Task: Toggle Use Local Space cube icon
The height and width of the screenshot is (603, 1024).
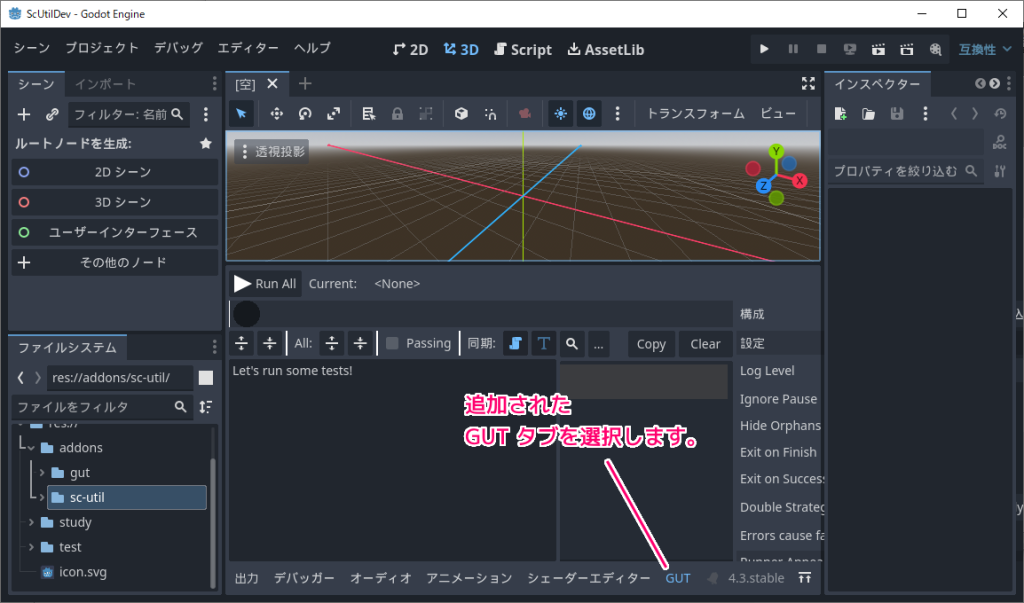Action: [x=461, y=114]
